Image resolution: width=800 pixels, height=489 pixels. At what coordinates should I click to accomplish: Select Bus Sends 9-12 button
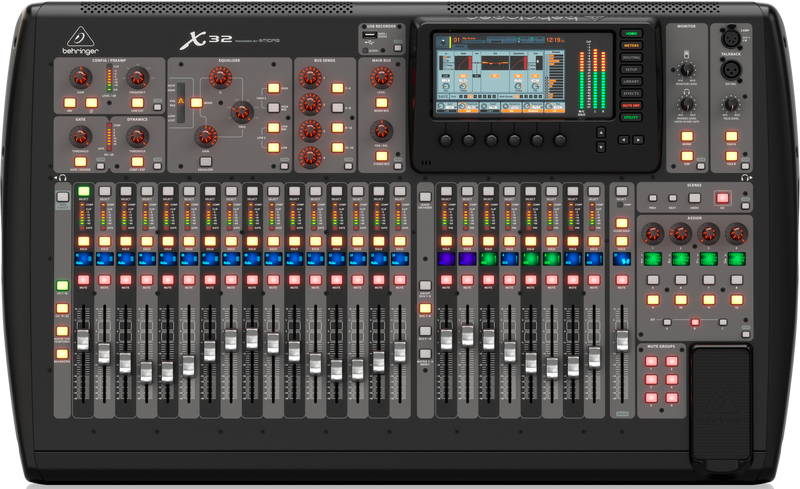coord(338,128)
